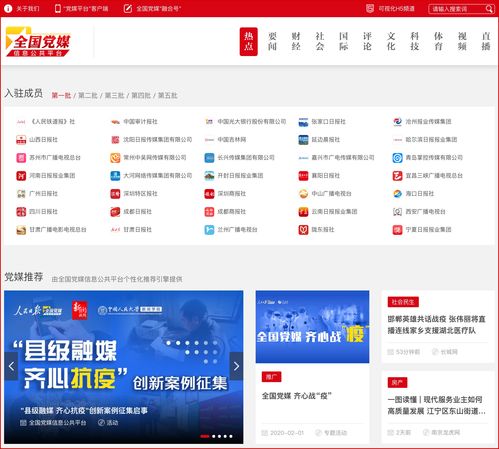Screen dimensions: 499x449
Task: Open the 长兴传媒集团 blue icon
Action: pos(209,158)
